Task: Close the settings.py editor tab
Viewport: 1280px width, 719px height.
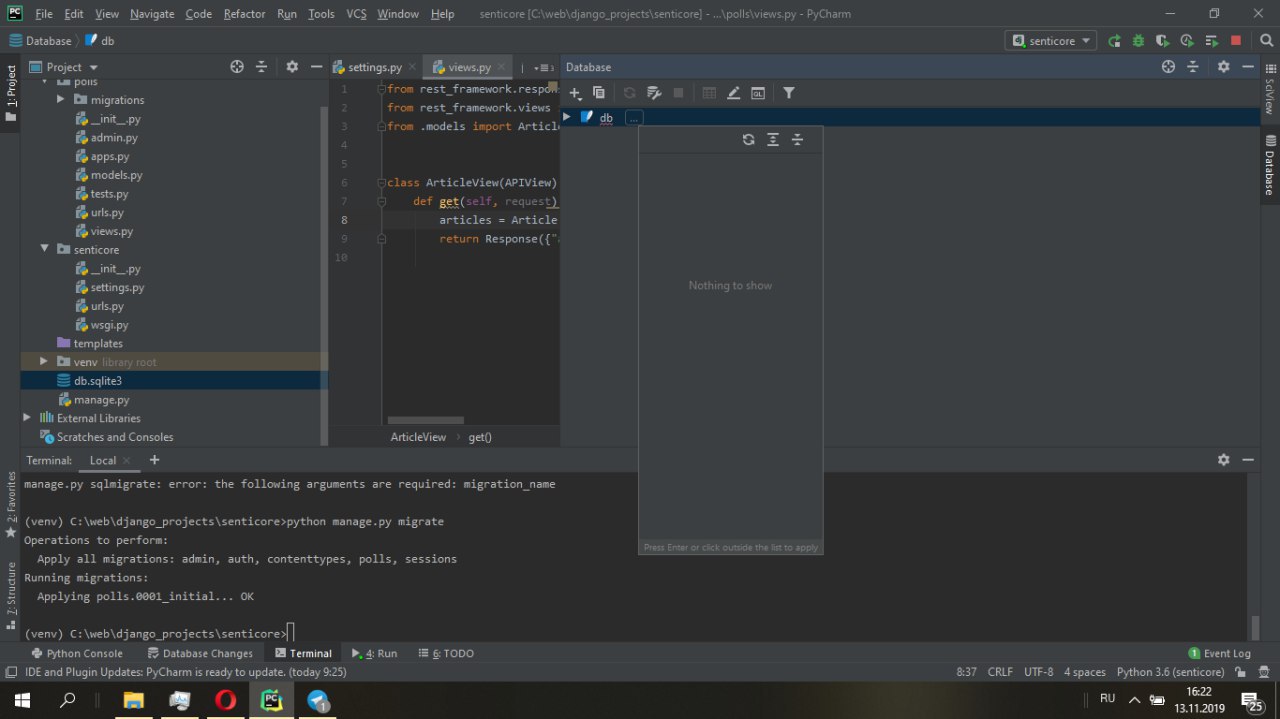Action: pos(412,67)
